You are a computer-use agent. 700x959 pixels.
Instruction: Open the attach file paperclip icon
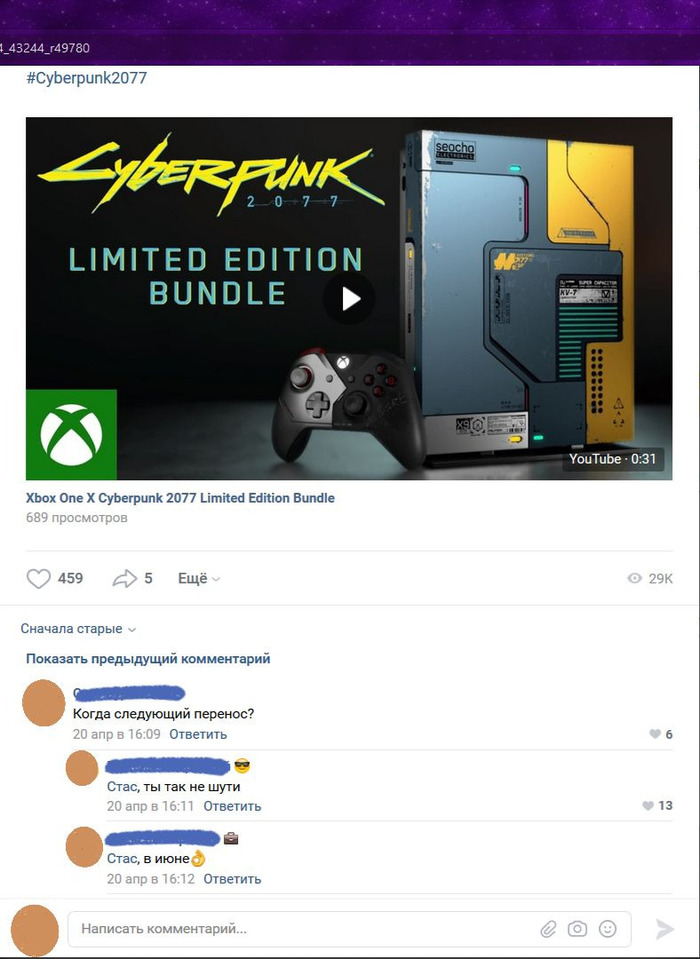point(548,930)
